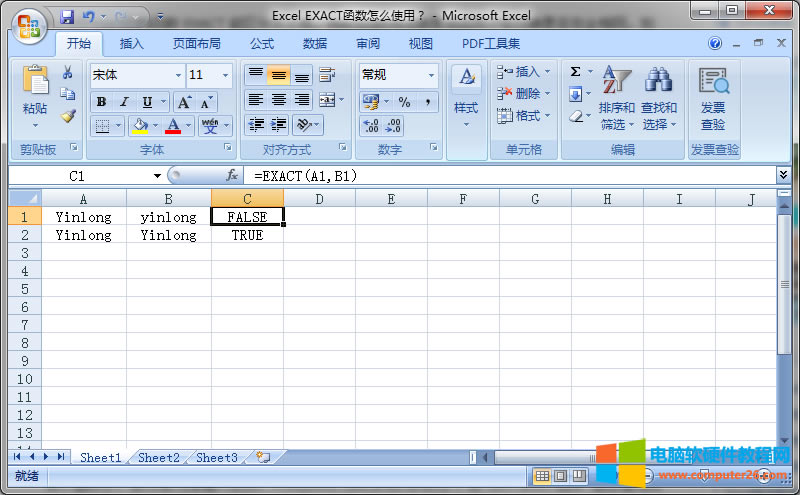Screen dimensions: 800x495
Task: Apply percent style
Action: click(x=405, y=102)
